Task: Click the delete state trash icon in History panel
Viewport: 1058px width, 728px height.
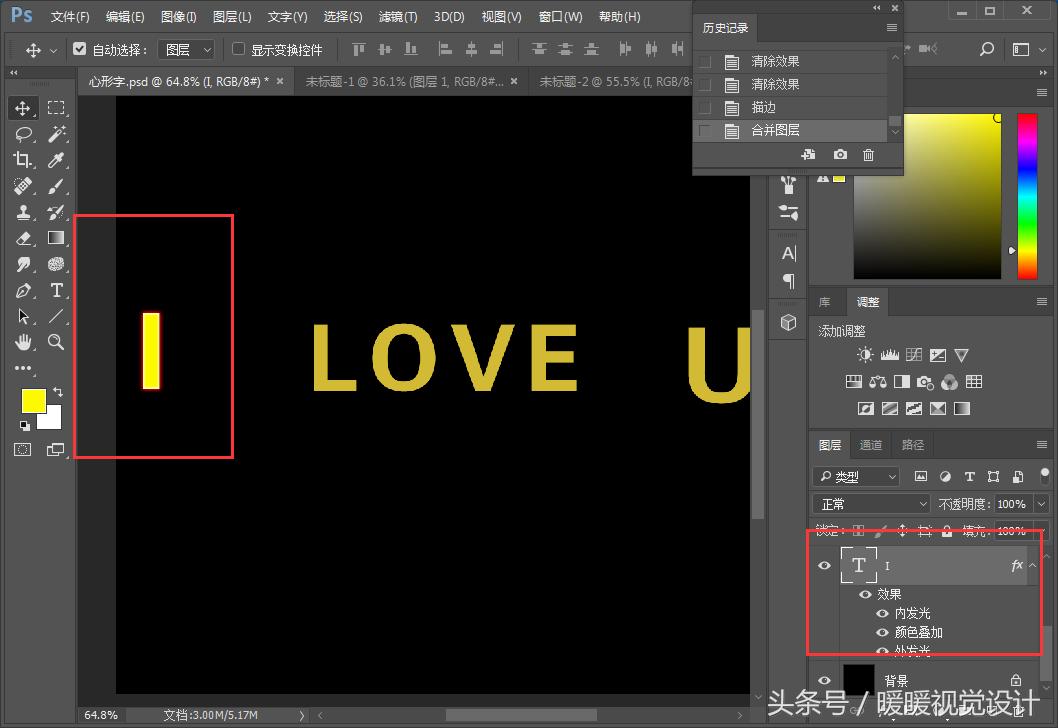Action: (x=868, y=155)
